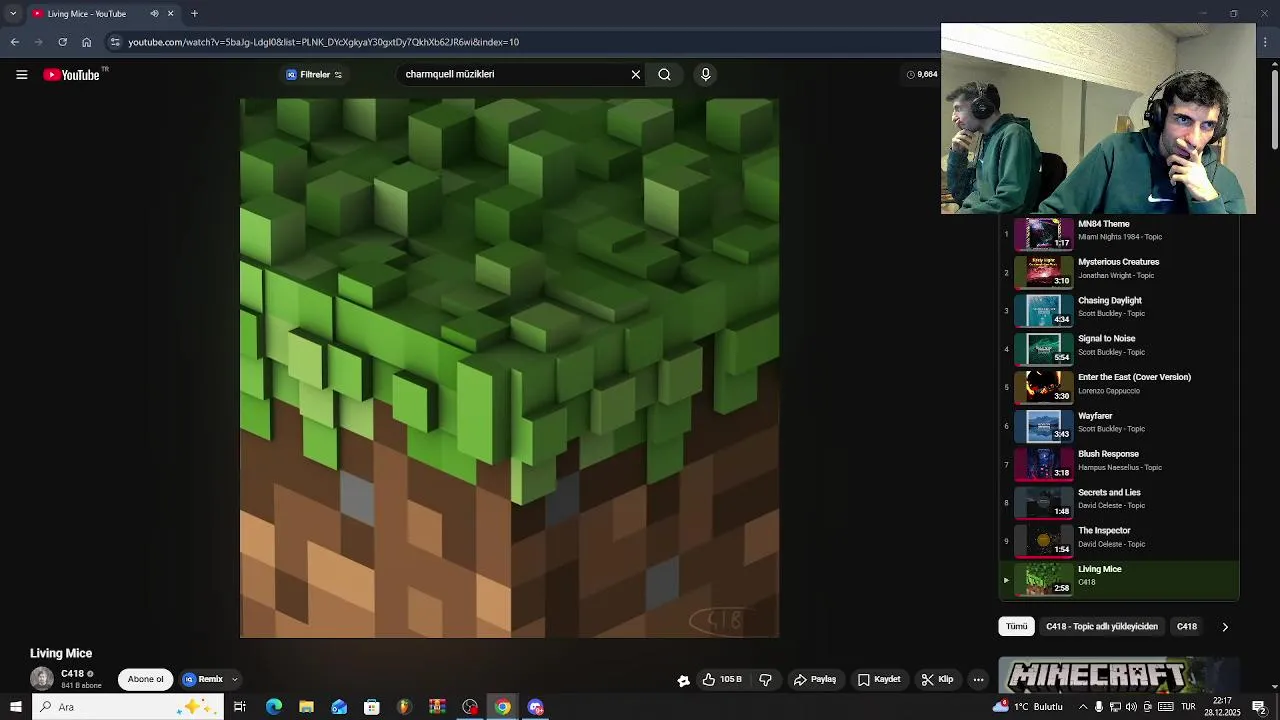Select Wayfarer in the playlist
The height and width of the screenshot is (720, 1280).
click(1119, 426)
